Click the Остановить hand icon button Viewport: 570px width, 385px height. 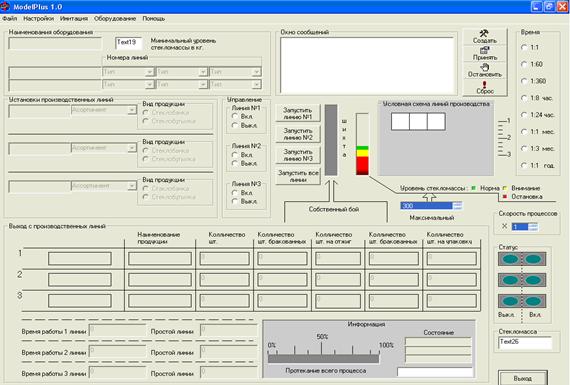485,70
